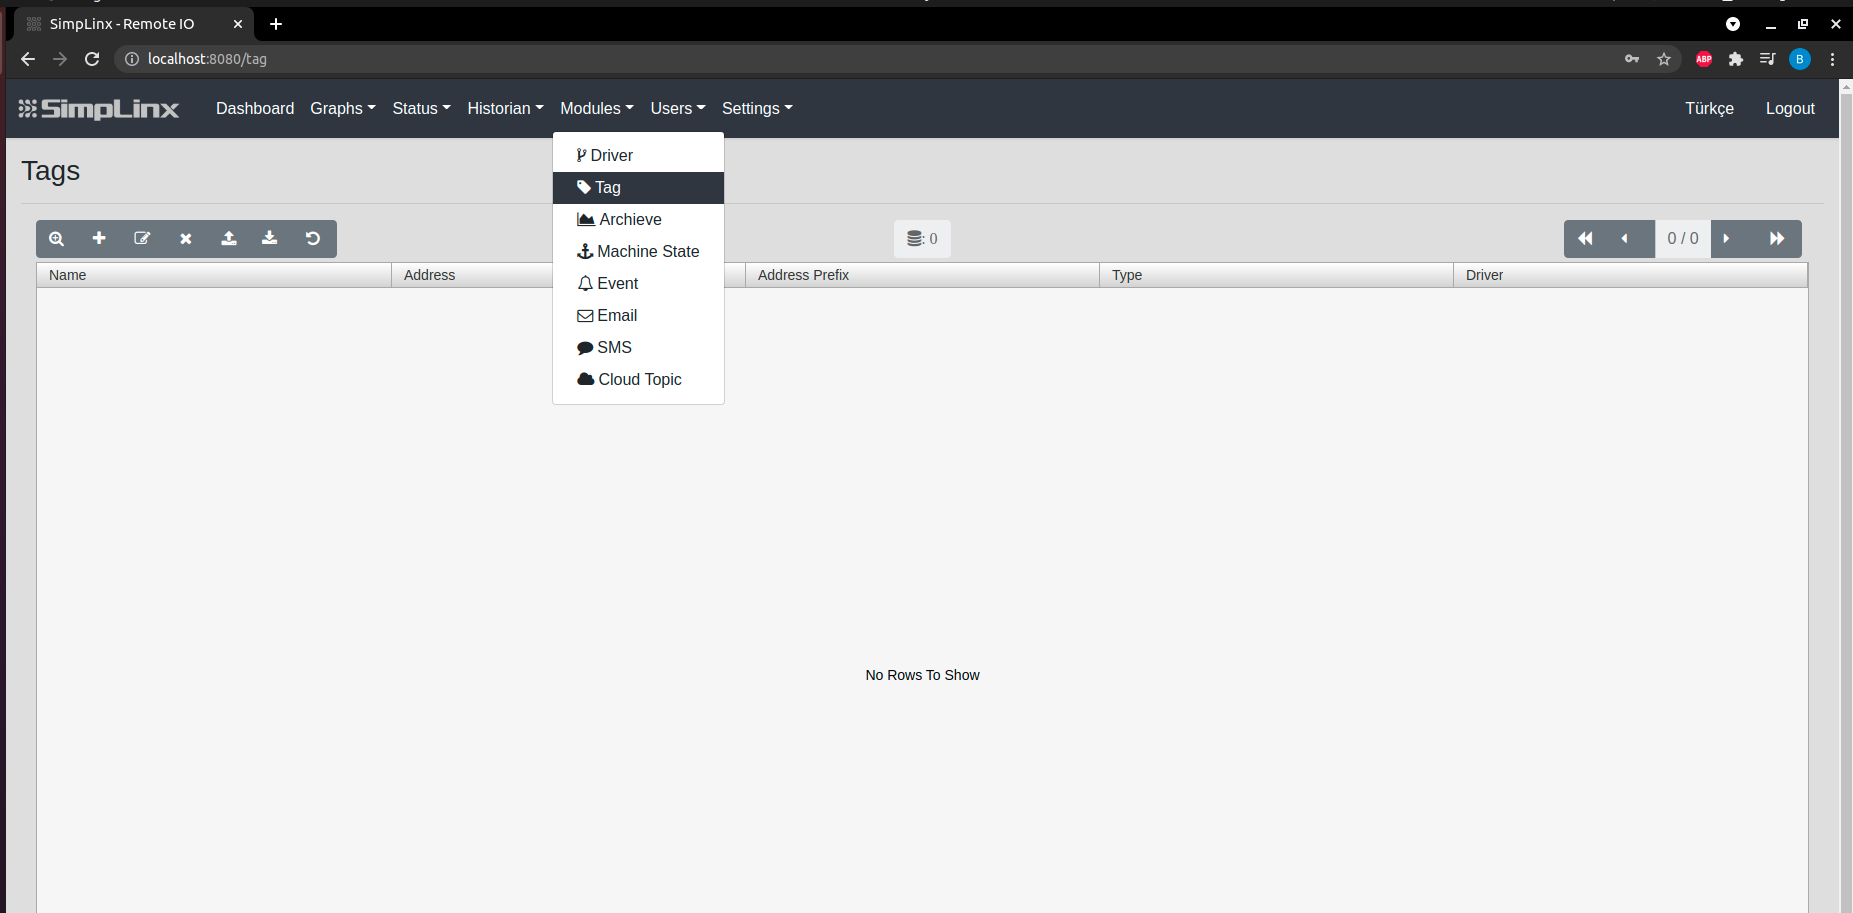Screen dimensions: 1853x913
Task: Delete tag using the X icon
Action: (185, 239)
